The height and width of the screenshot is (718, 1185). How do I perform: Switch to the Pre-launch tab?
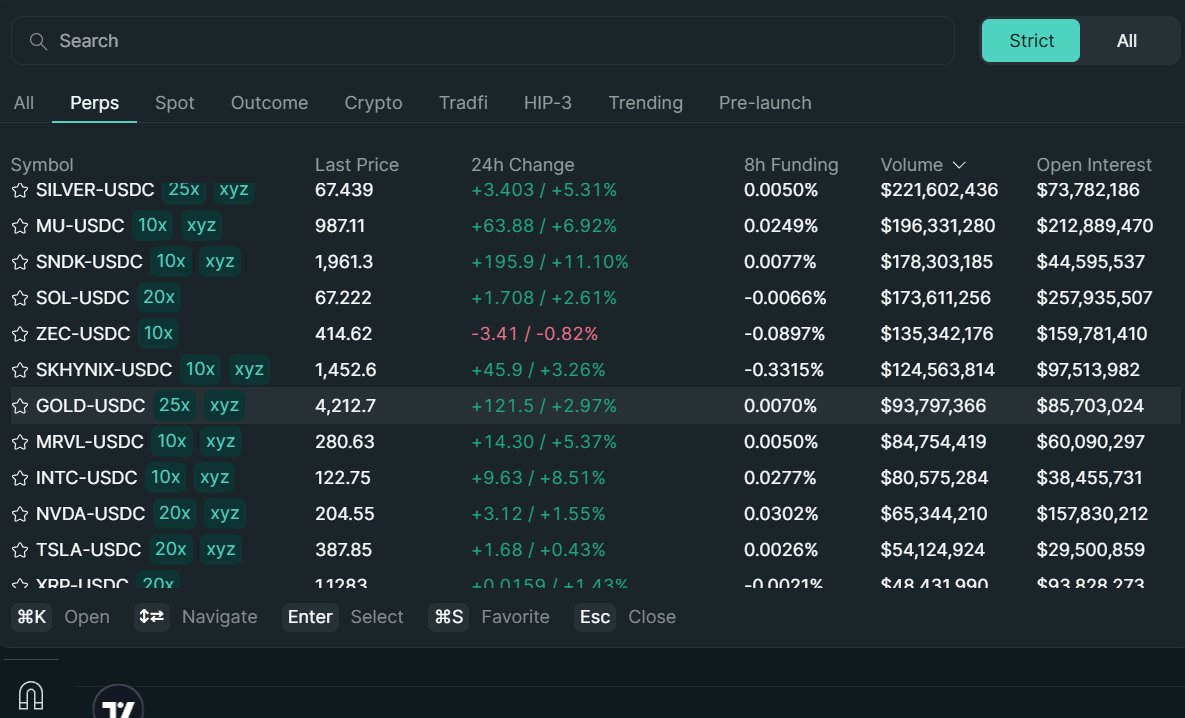[765, 103]
